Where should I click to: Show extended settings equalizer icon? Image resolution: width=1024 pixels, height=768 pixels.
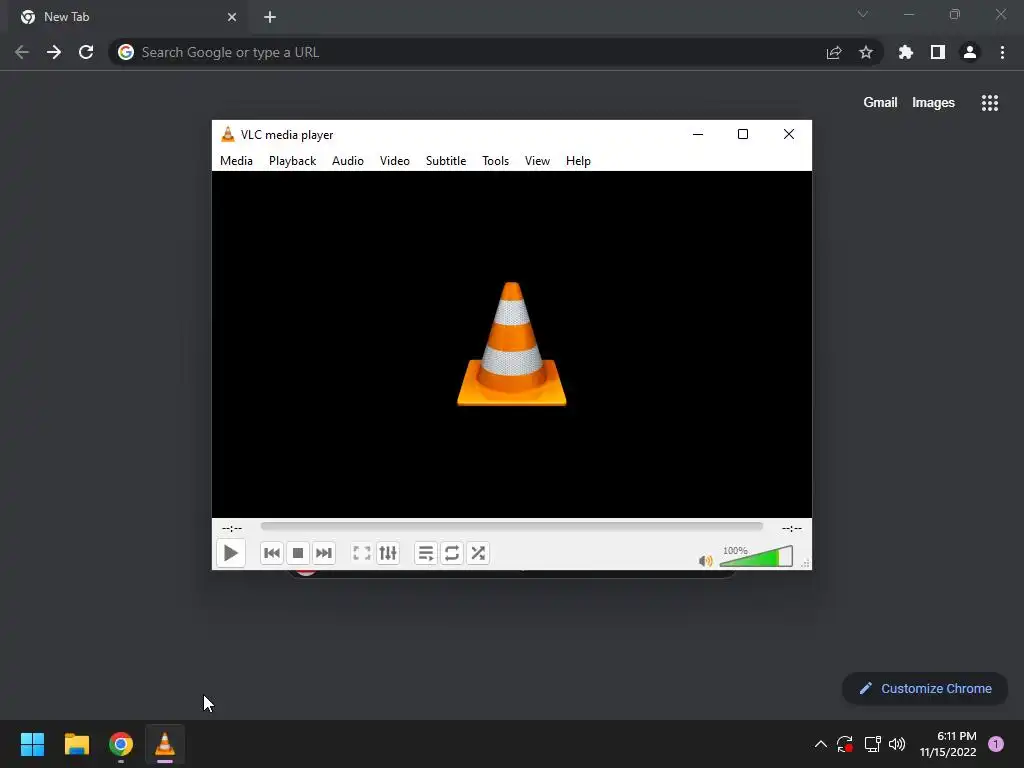pos(388,553)
